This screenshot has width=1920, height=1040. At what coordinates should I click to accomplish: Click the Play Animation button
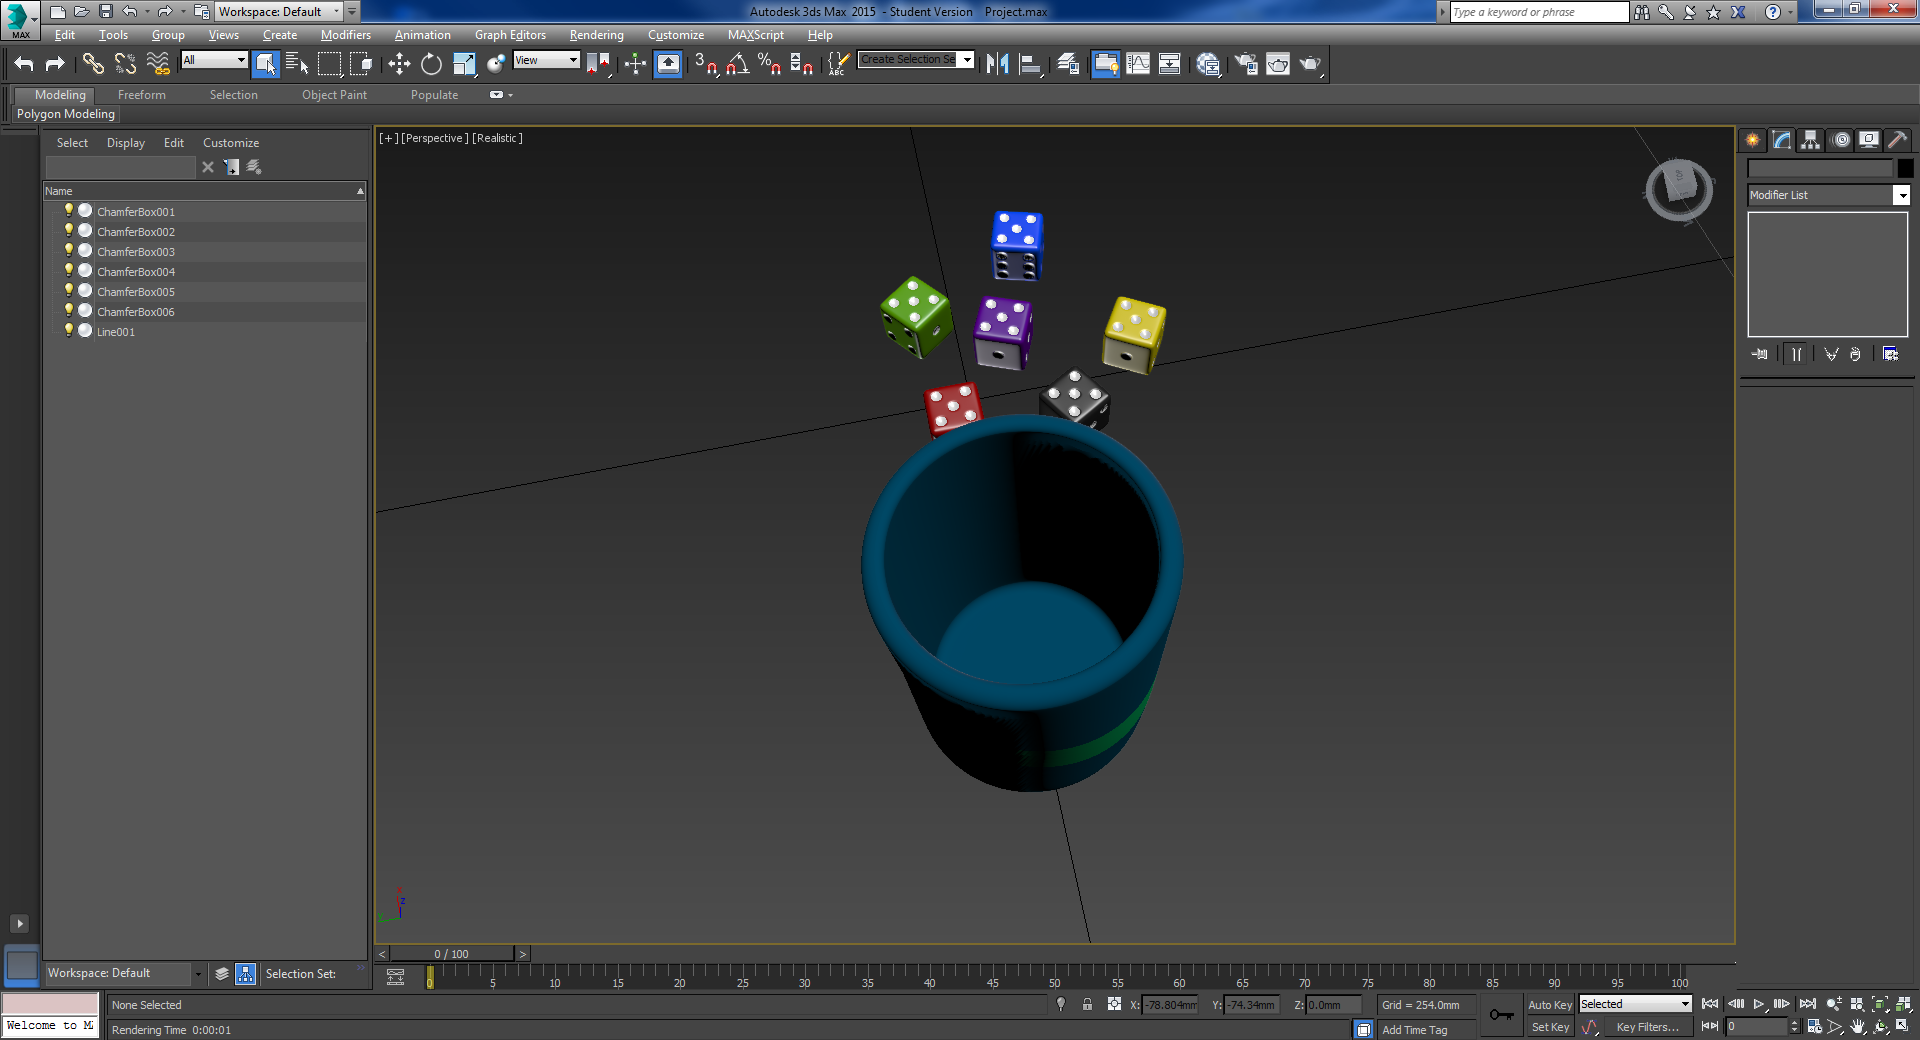1758,1004
